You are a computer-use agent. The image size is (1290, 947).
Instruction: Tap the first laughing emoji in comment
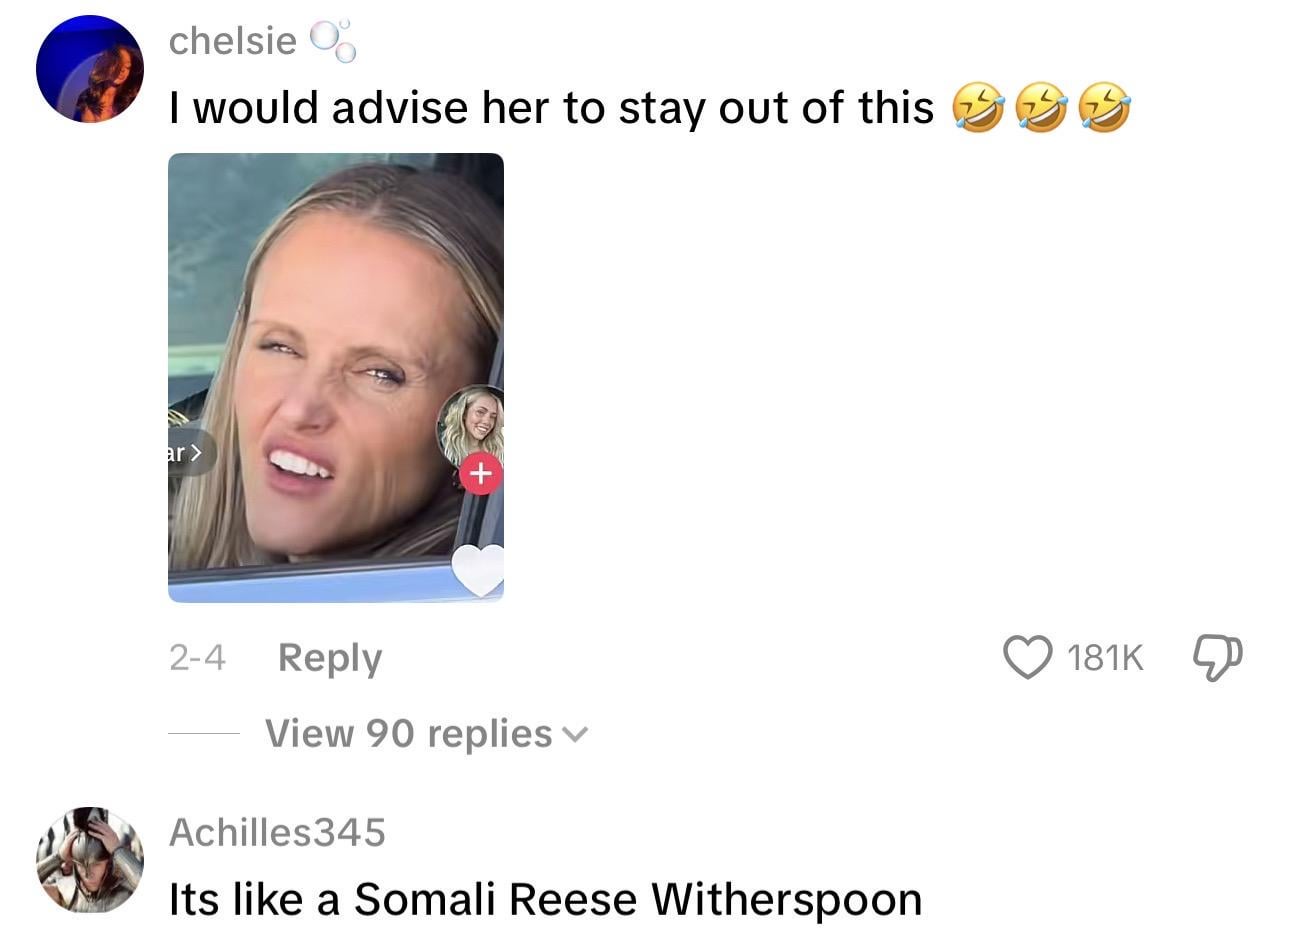tap(977, 108)
